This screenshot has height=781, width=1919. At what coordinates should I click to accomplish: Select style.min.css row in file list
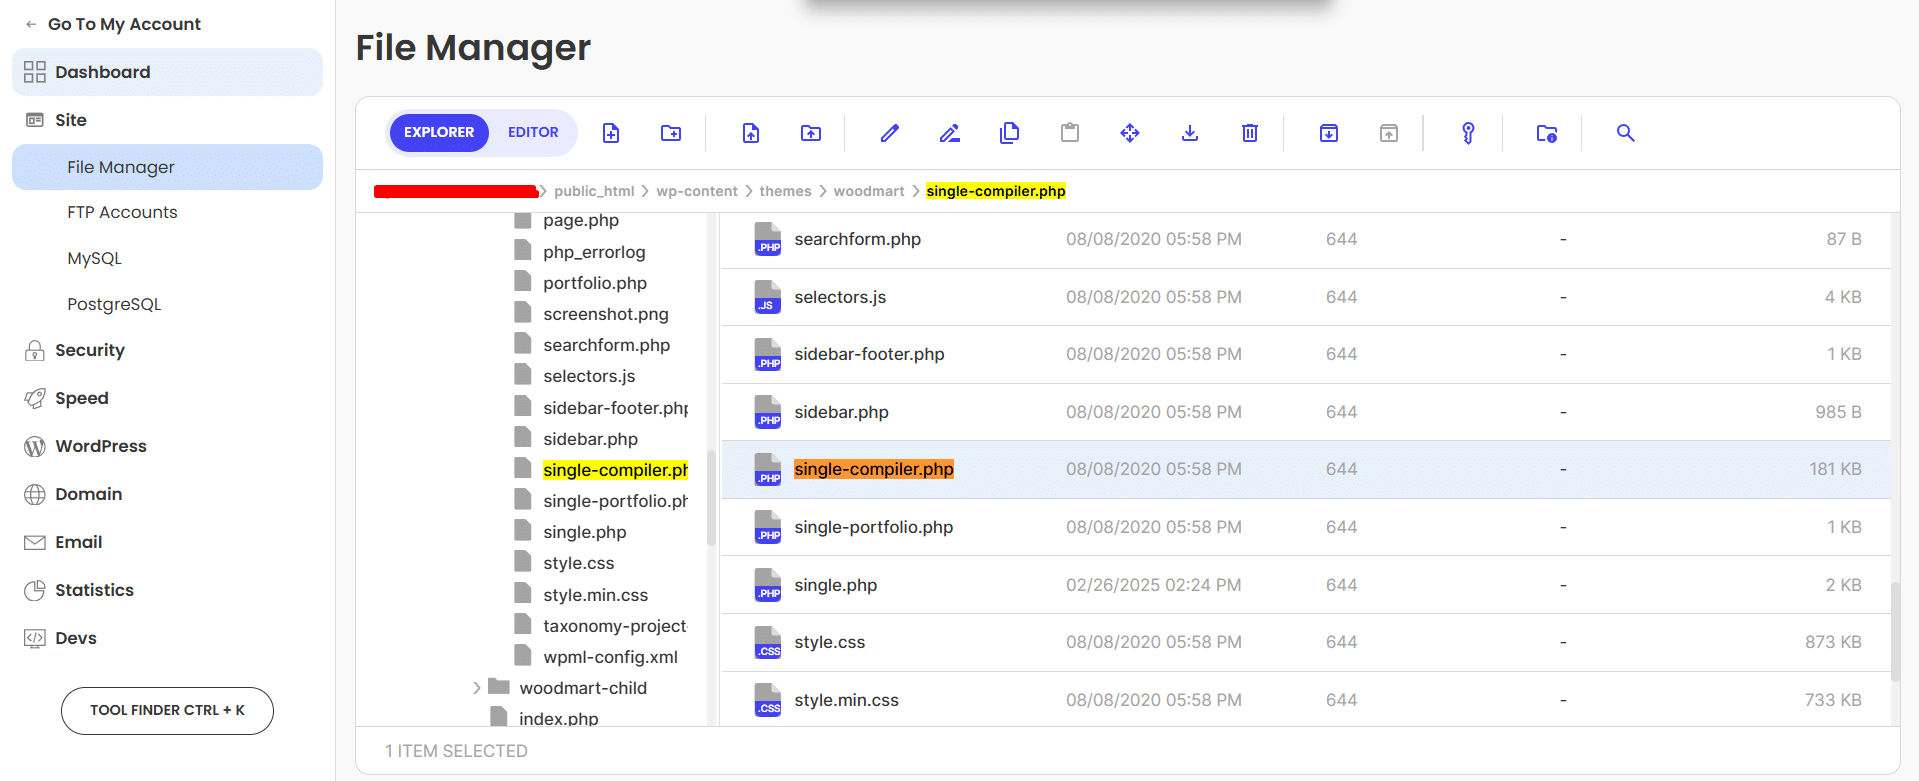(1306, 700)
